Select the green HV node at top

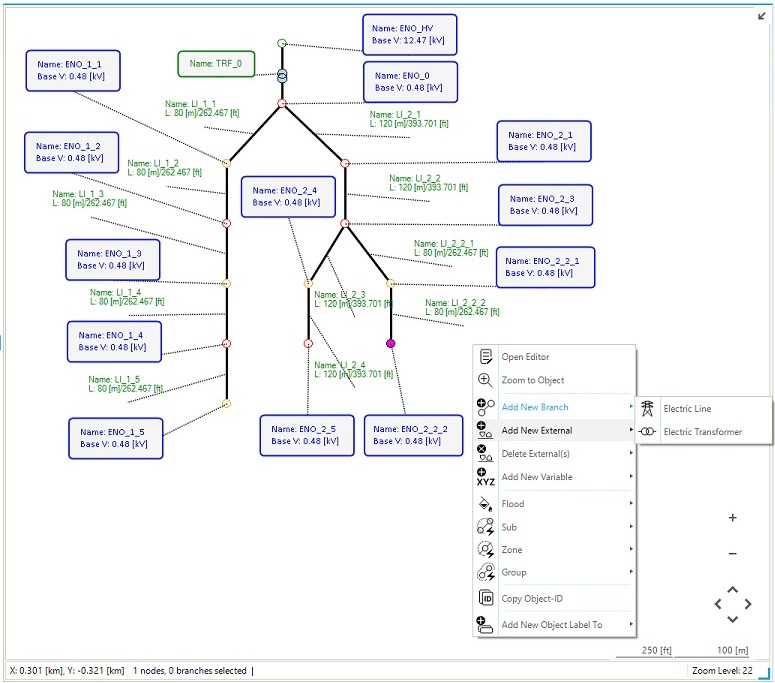coord(282,43)
